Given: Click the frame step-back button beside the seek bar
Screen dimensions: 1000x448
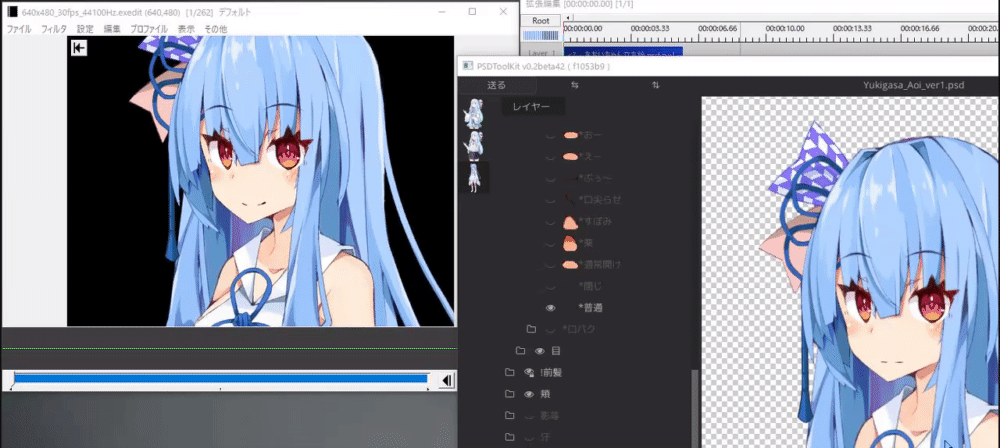Looking at the screenshot, I should (447, 381).
